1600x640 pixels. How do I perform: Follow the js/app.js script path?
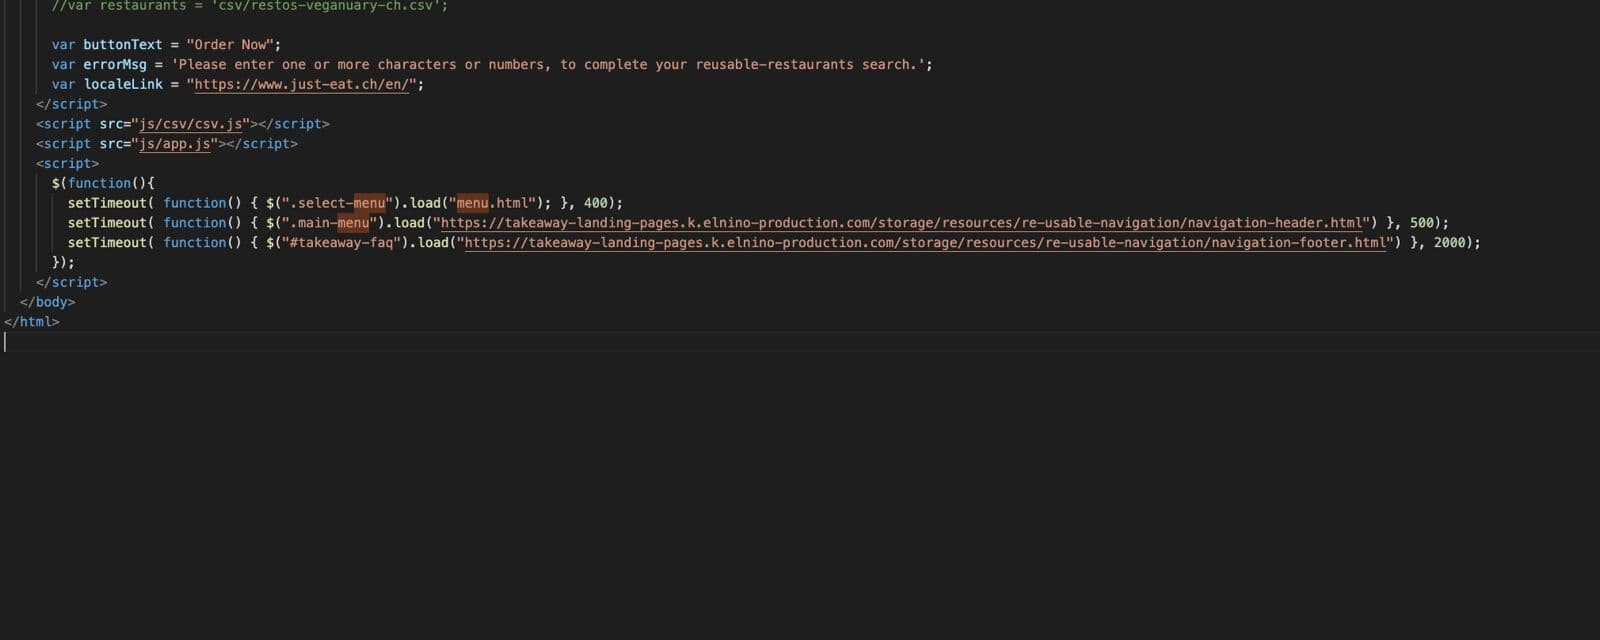(175, 144)
